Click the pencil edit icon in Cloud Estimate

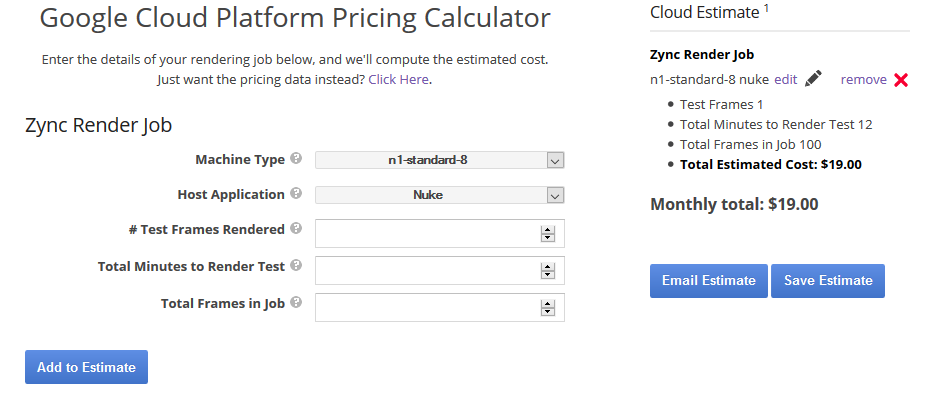(813, 79)
